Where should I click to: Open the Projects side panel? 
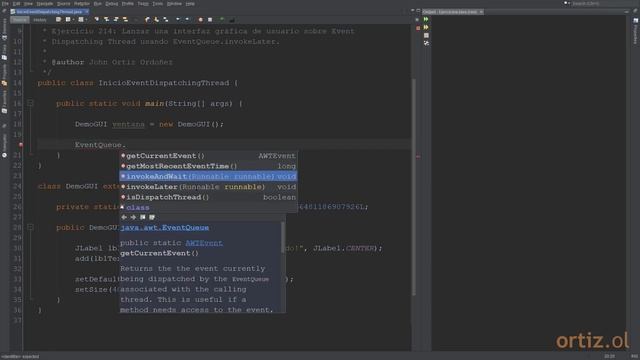pos(4,75)
